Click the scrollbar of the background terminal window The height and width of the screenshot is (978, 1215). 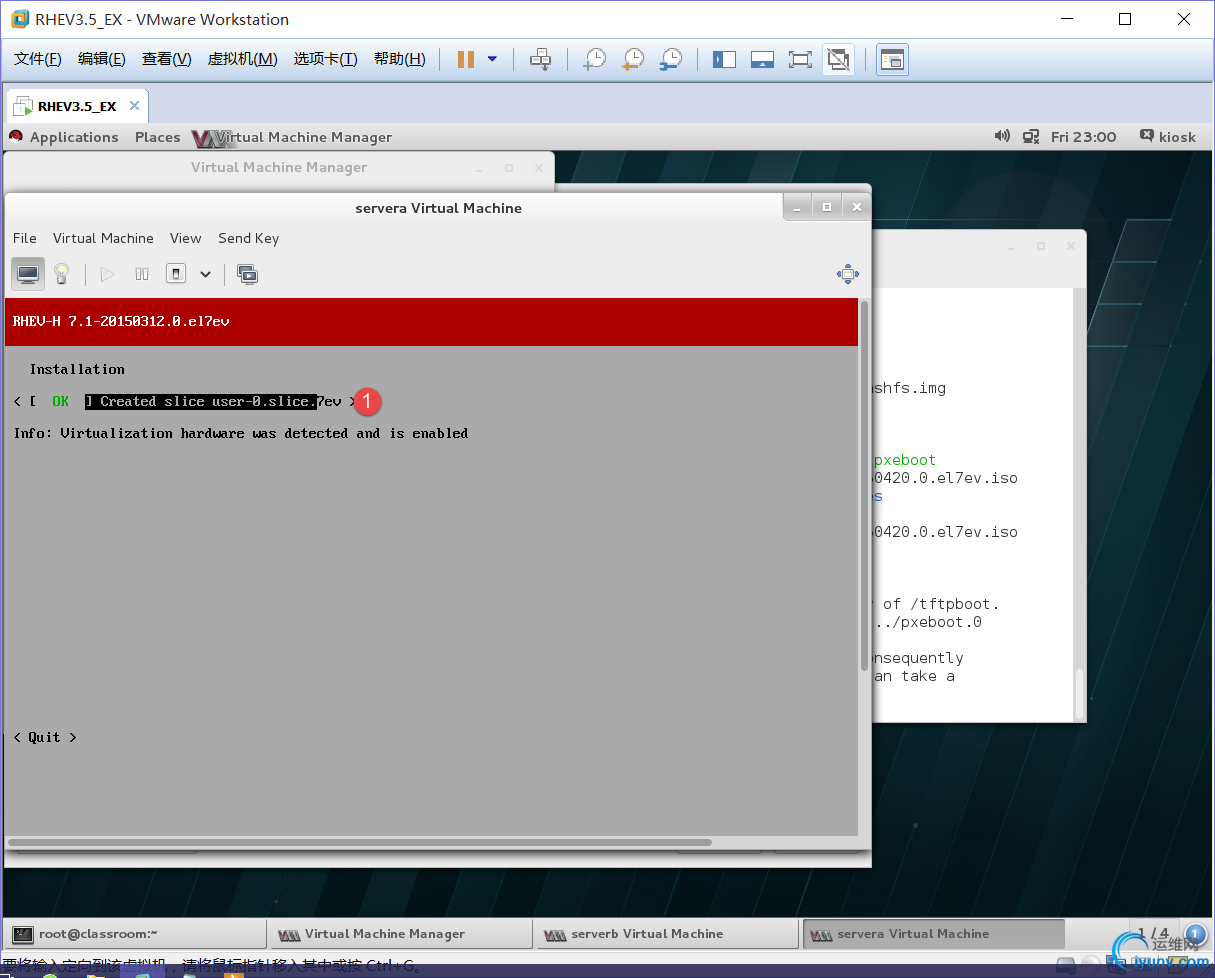pyautogui.click(x=1079, y=694)
